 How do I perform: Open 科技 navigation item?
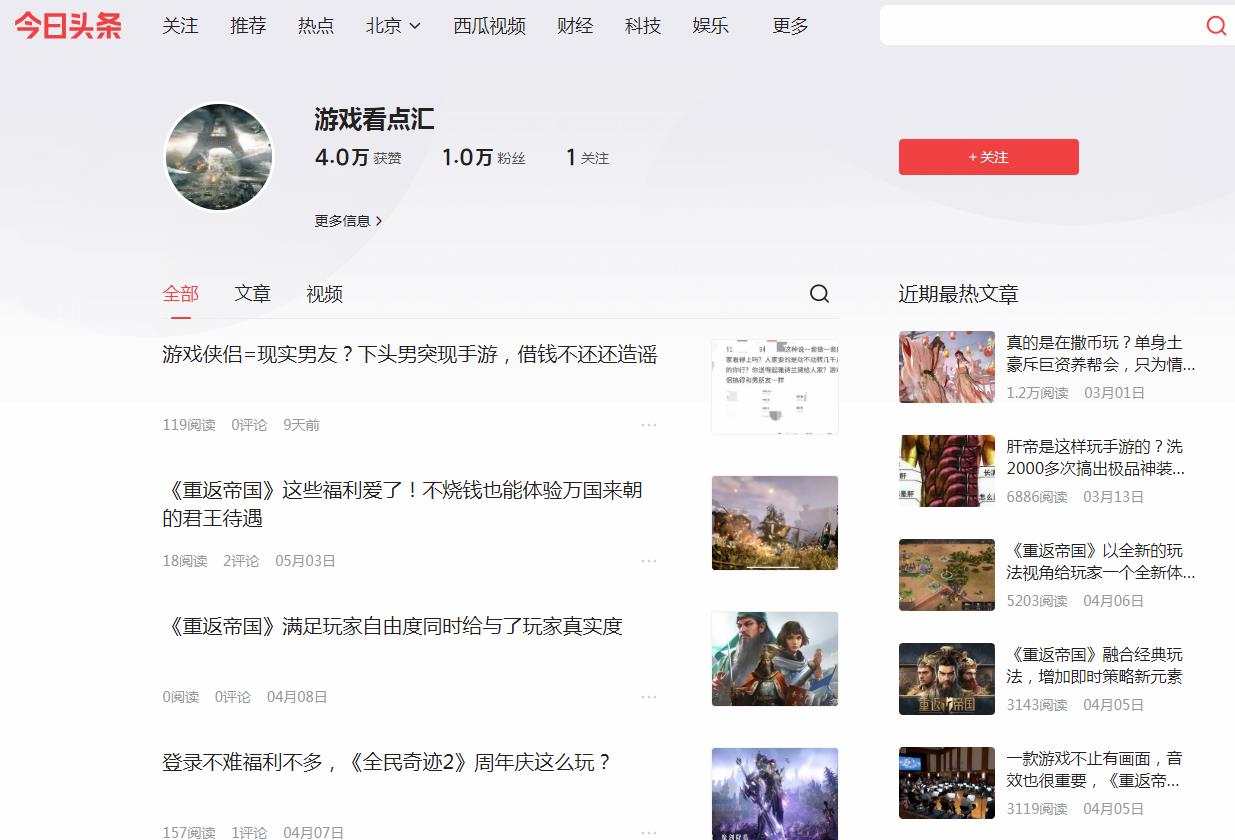tap(643, 26)
